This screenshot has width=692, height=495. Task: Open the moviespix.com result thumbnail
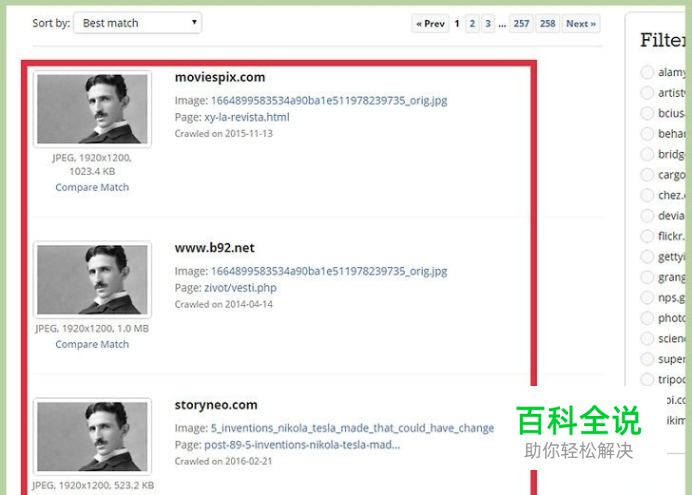(92, 109)
